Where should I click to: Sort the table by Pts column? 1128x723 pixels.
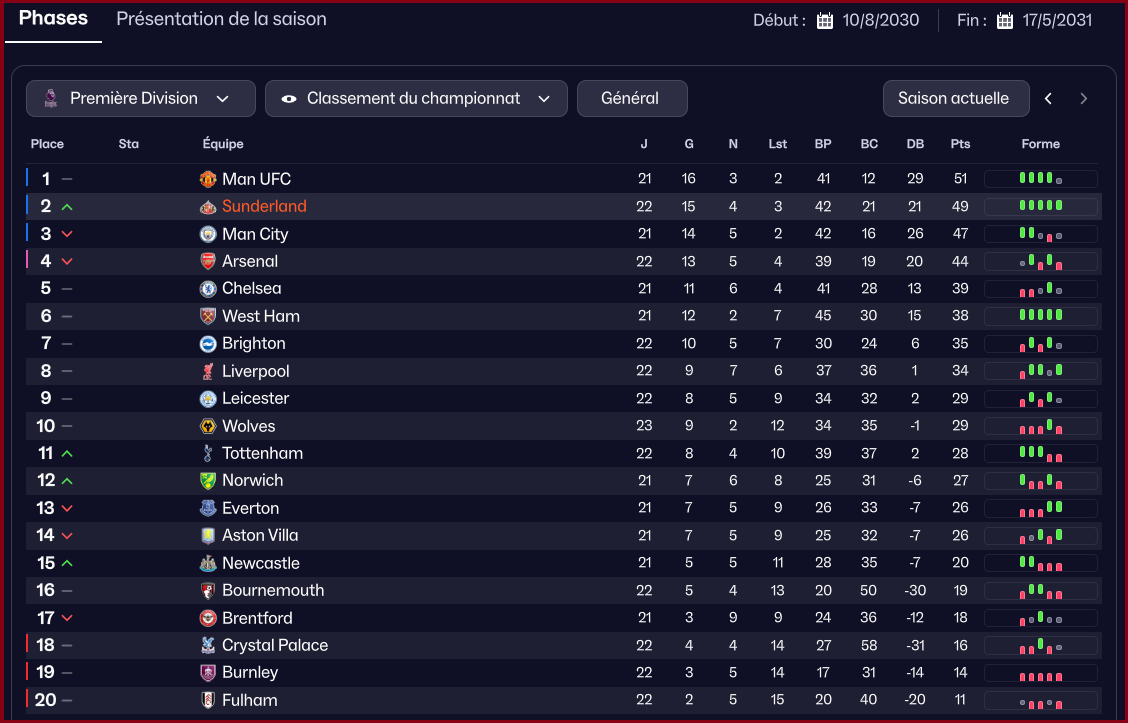tap(960, 144)
